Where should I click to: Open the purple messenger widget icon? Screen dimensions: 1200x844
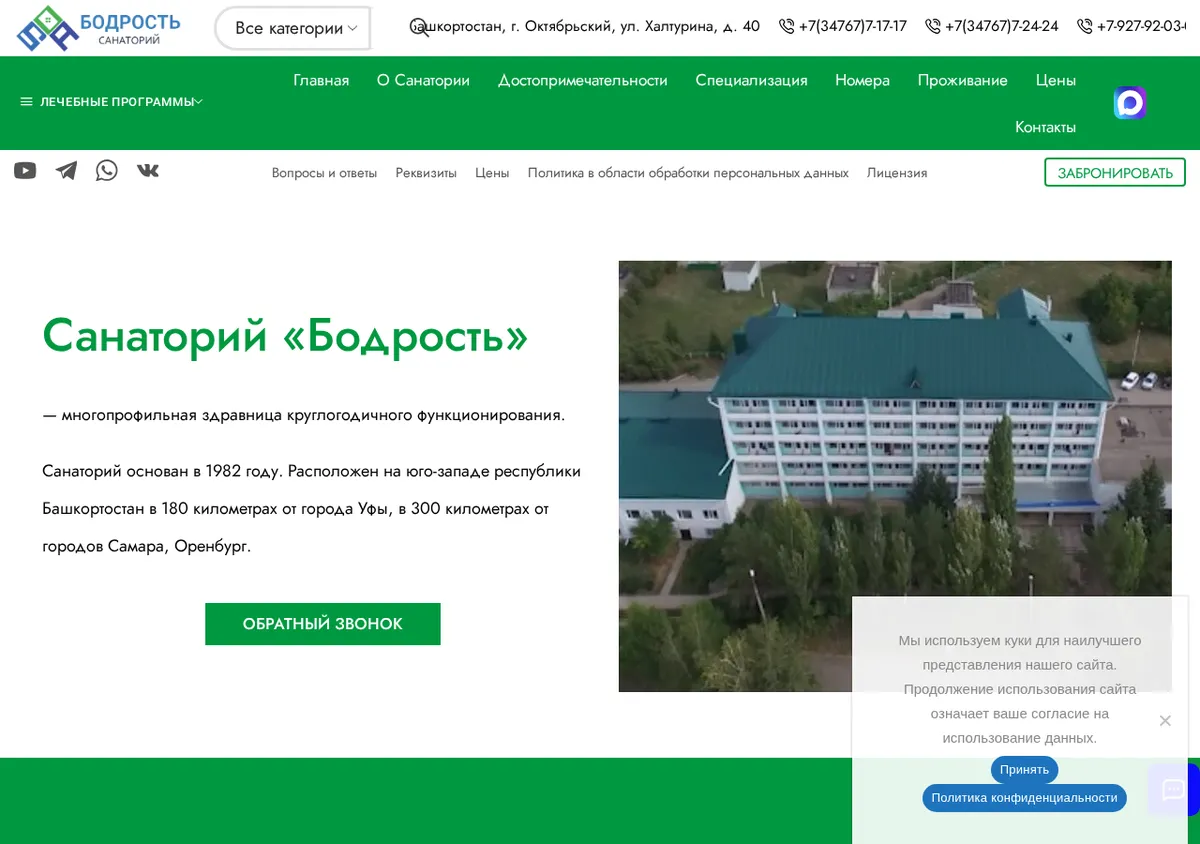[x=1130, y=103]
